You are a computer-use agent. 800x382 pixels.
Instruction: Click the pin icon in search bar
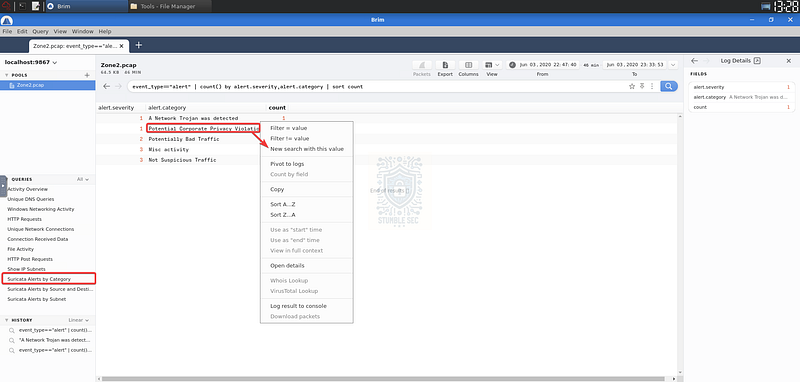642,86
